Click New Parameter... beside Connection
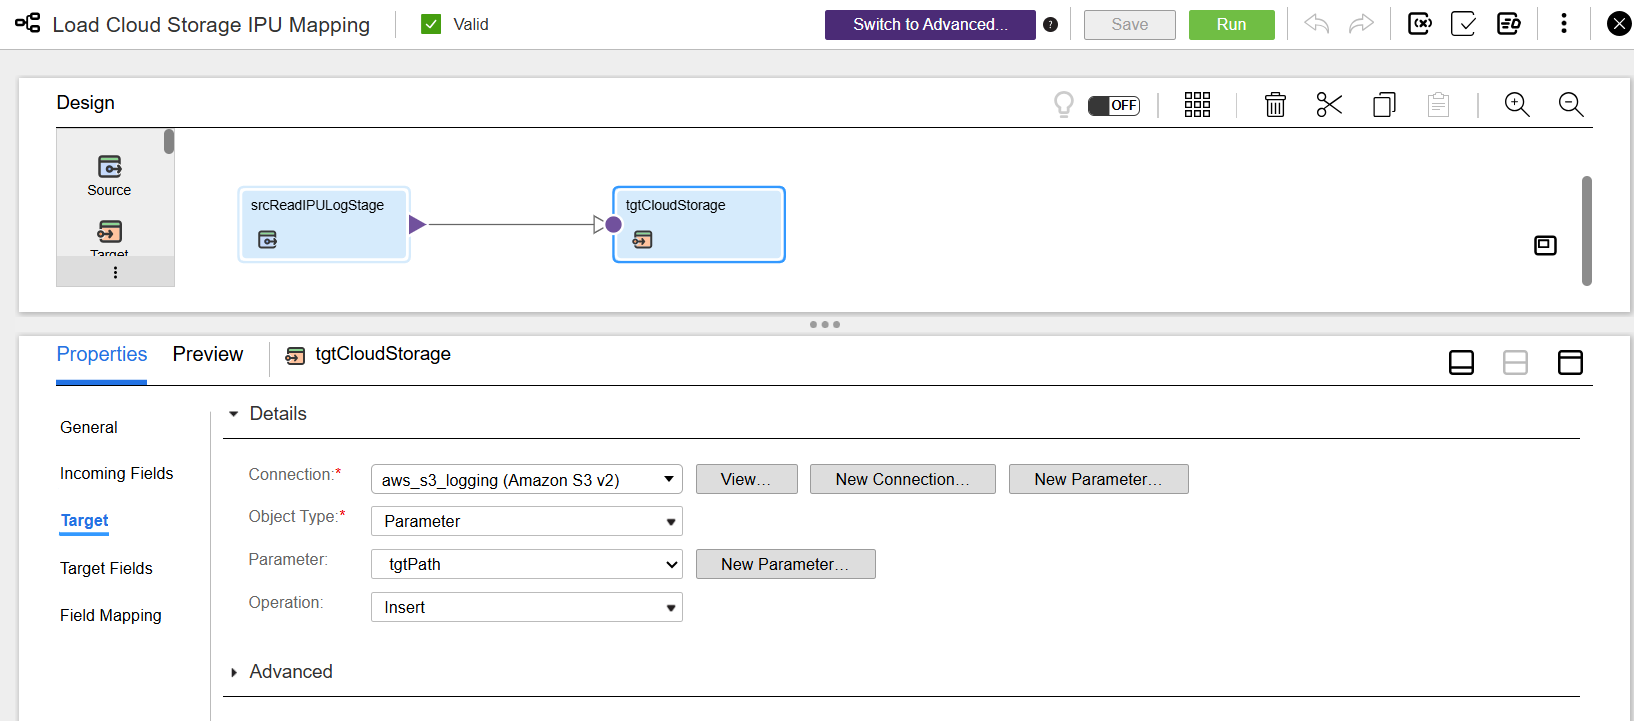 pos(1099,479)
